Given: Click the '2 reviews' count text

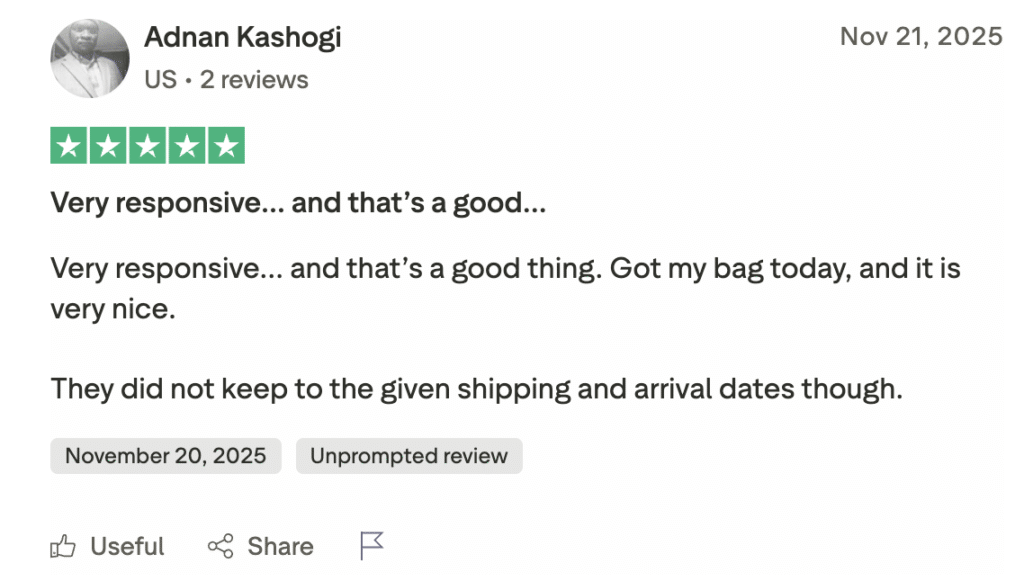Looking at the screenshot, I should 254,80.
